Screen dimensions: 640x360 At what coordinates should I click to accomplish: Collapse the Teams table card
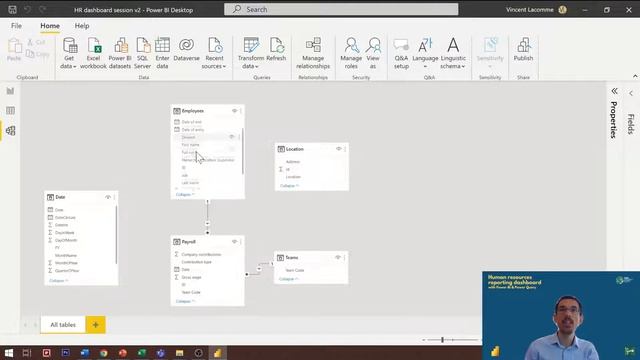coord(289,279)
